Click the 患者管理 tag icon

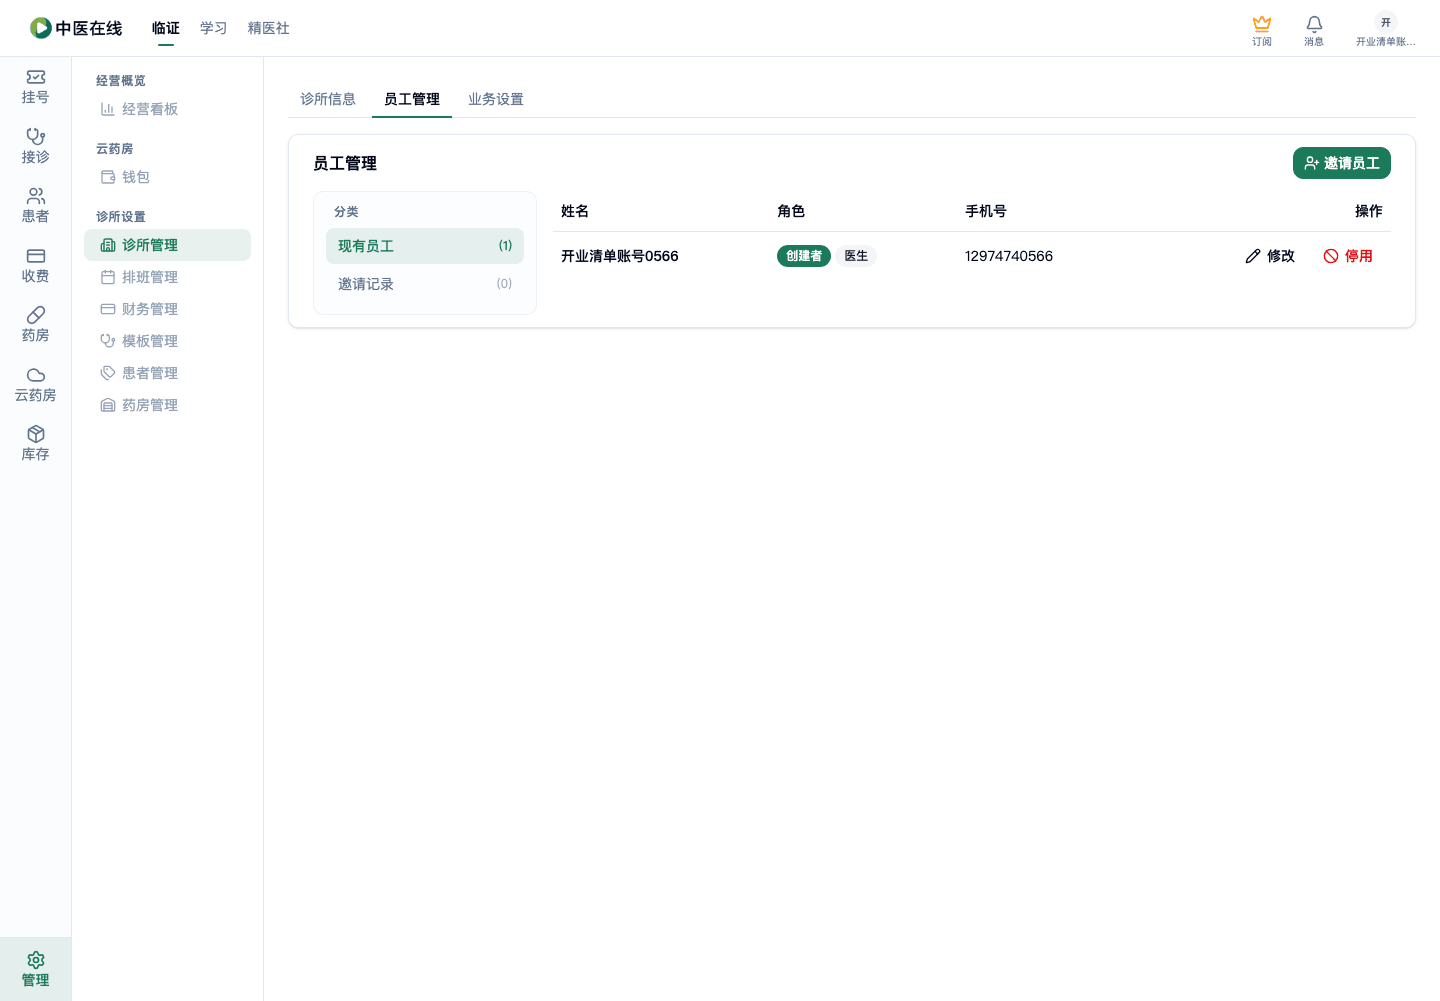tap(108, 373)
